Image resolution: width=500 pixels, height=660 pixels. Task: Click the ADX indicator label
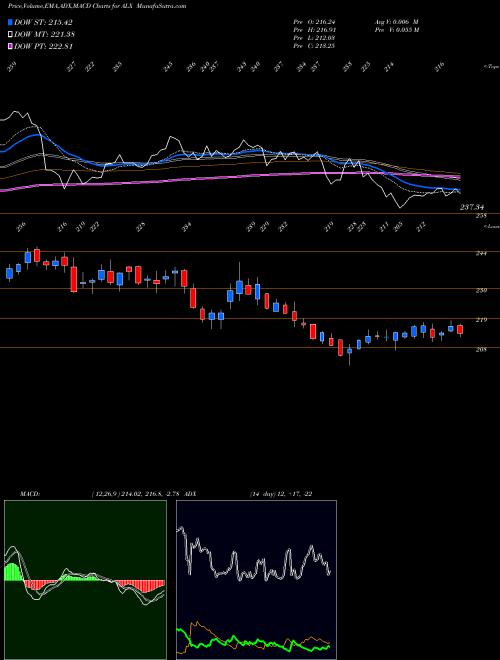190,494
